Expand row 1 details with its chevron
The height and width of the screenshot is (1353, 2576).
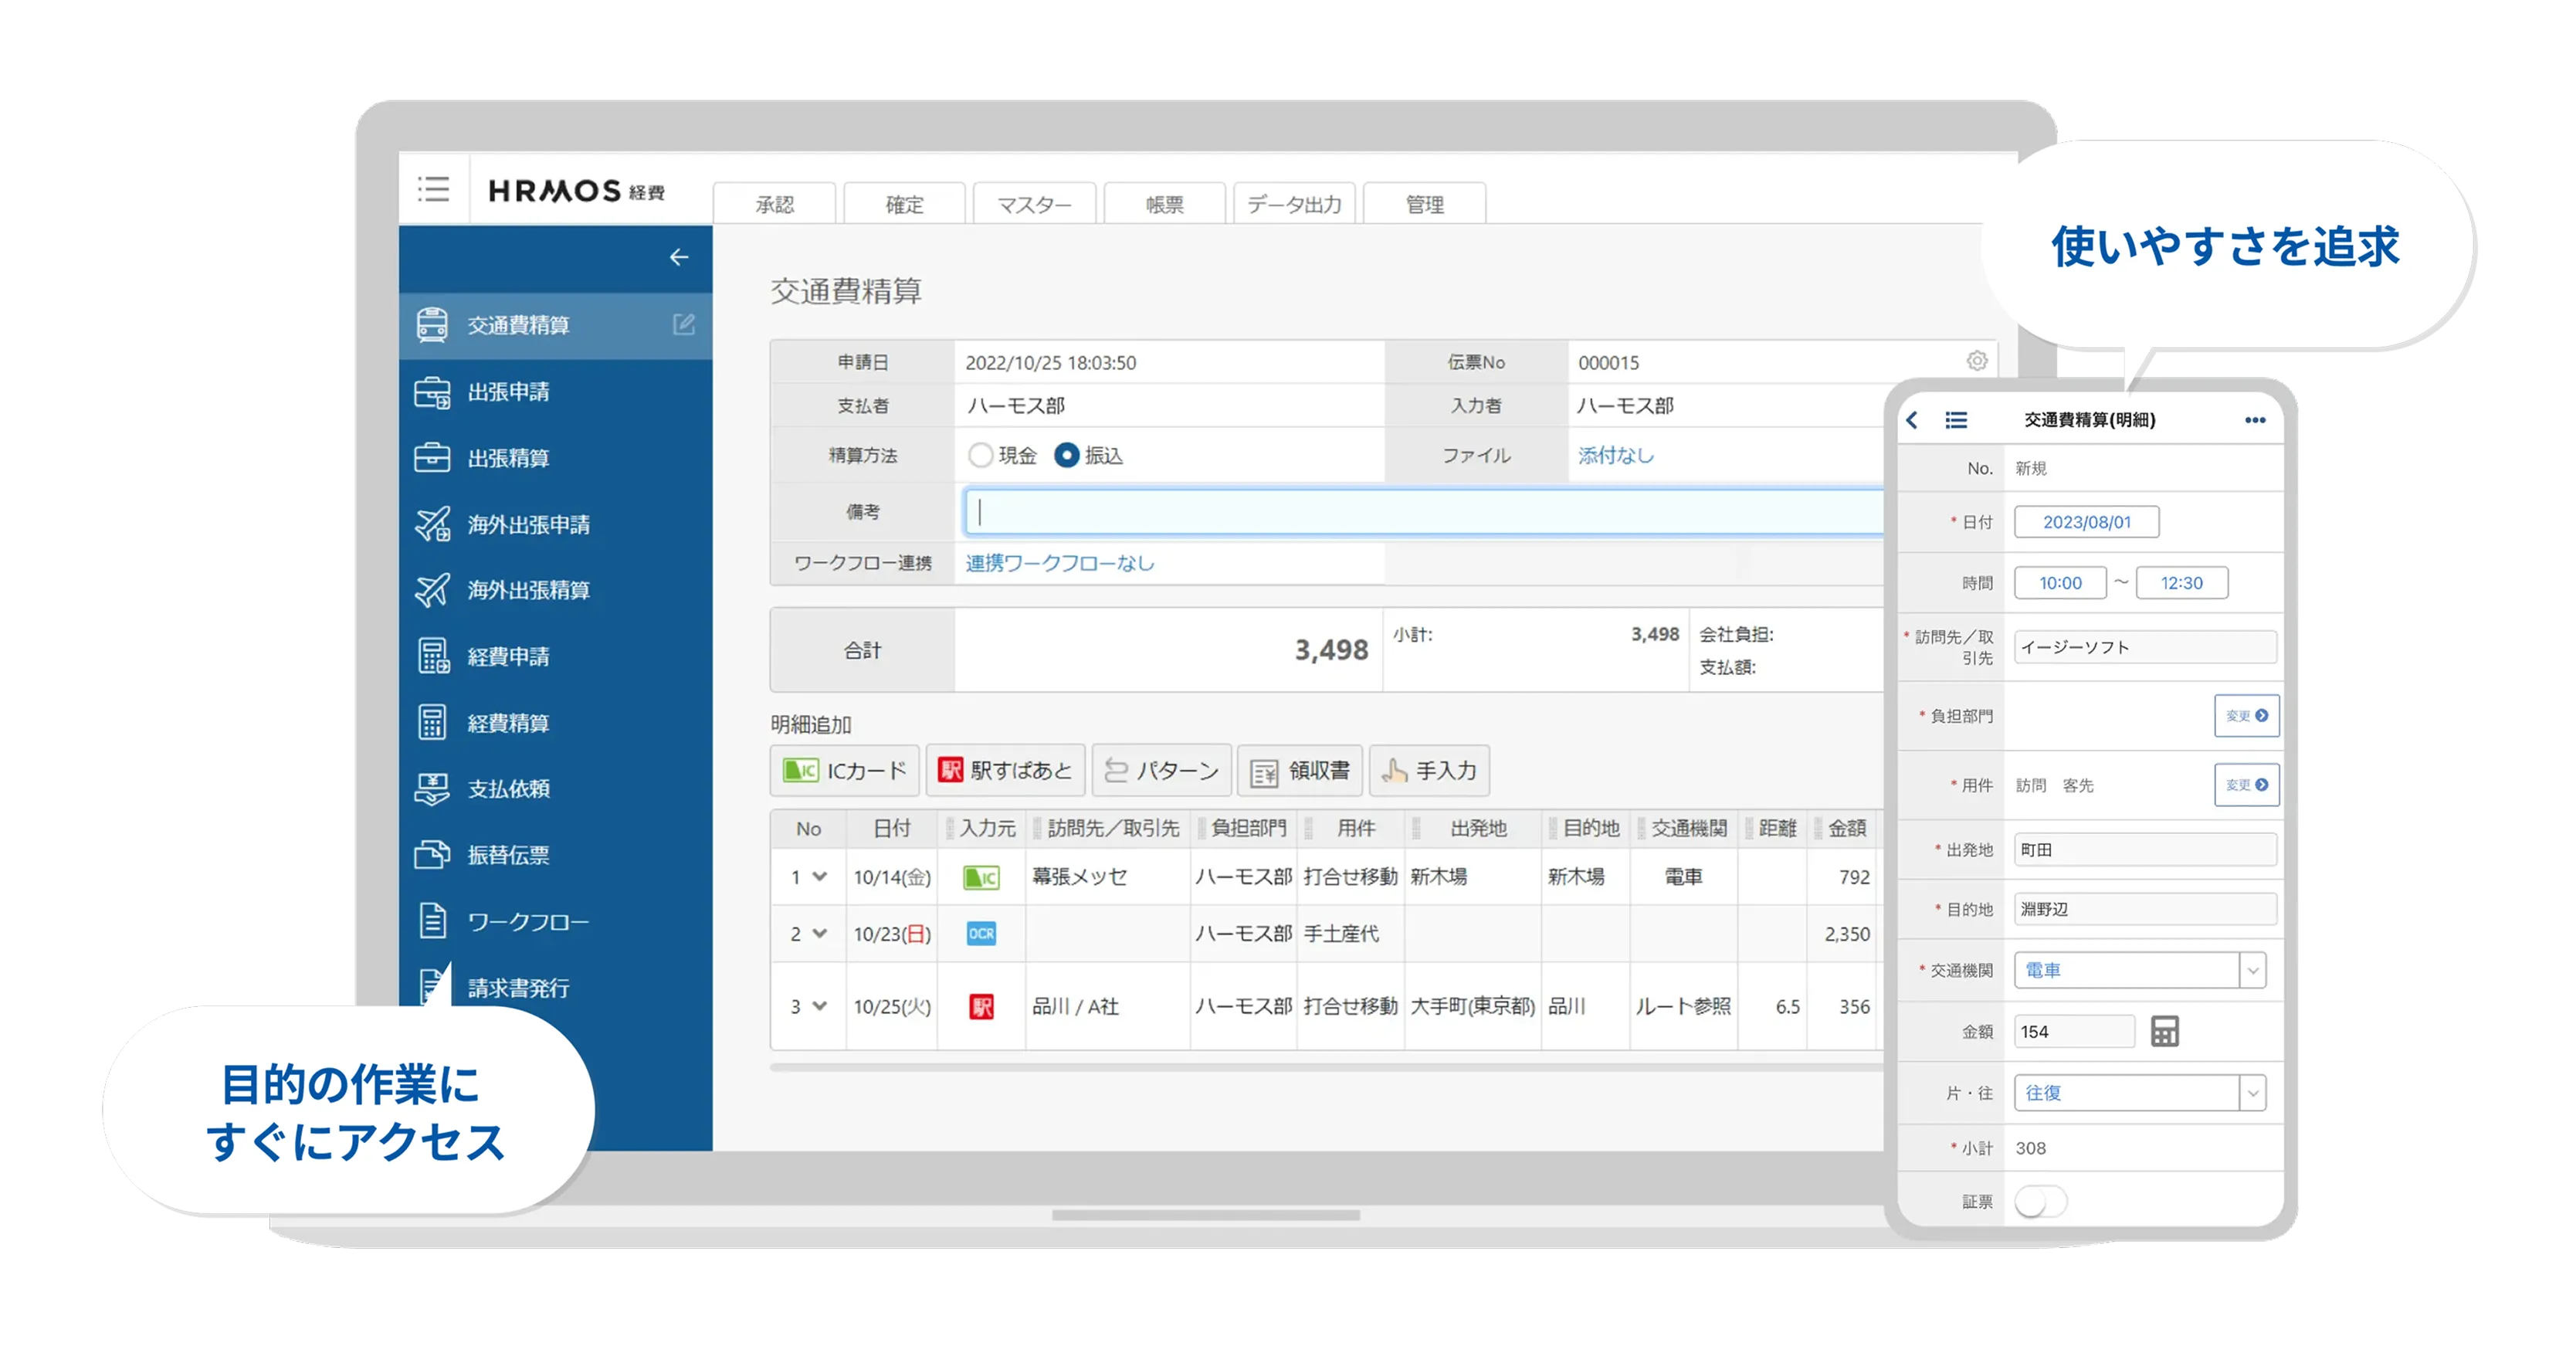tap(821, 877)
